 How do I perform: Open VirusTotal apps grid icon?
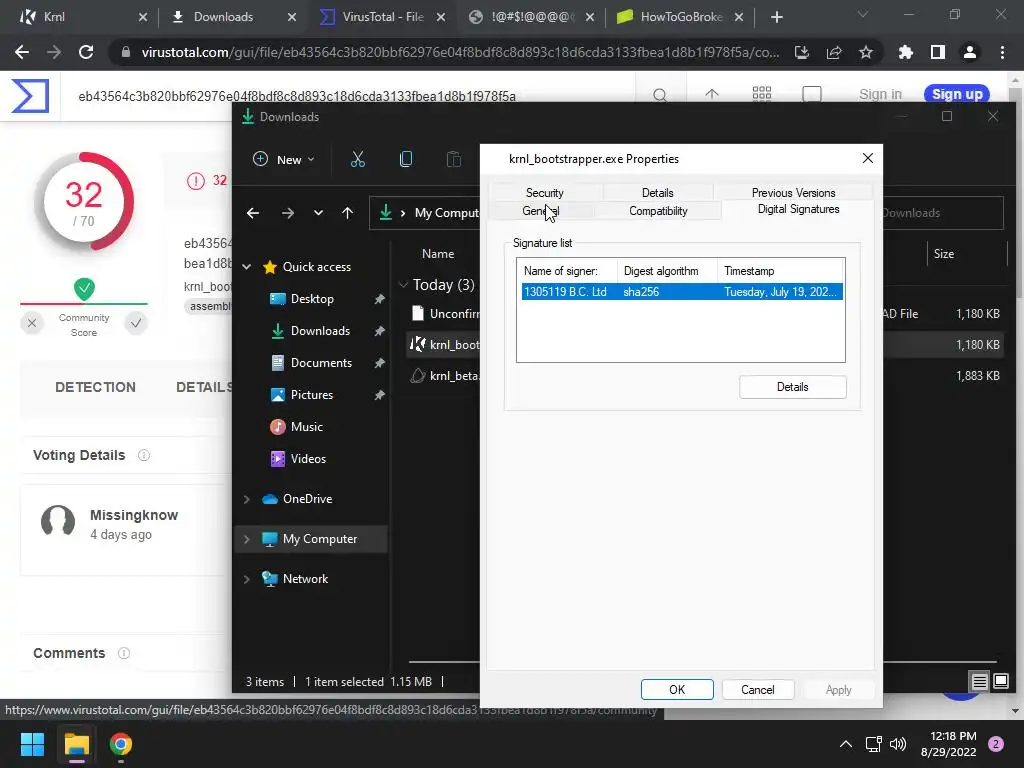pyautogui.click(x=761, y=95)
